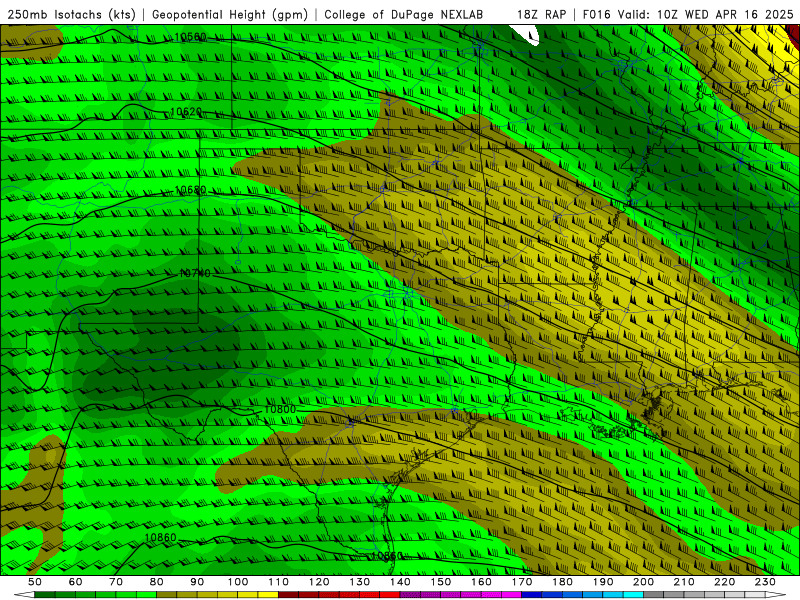This screenshot has width=800, height=600.
Task: Click the bright red swatch left of 140
Action: [x=390, y=594]
